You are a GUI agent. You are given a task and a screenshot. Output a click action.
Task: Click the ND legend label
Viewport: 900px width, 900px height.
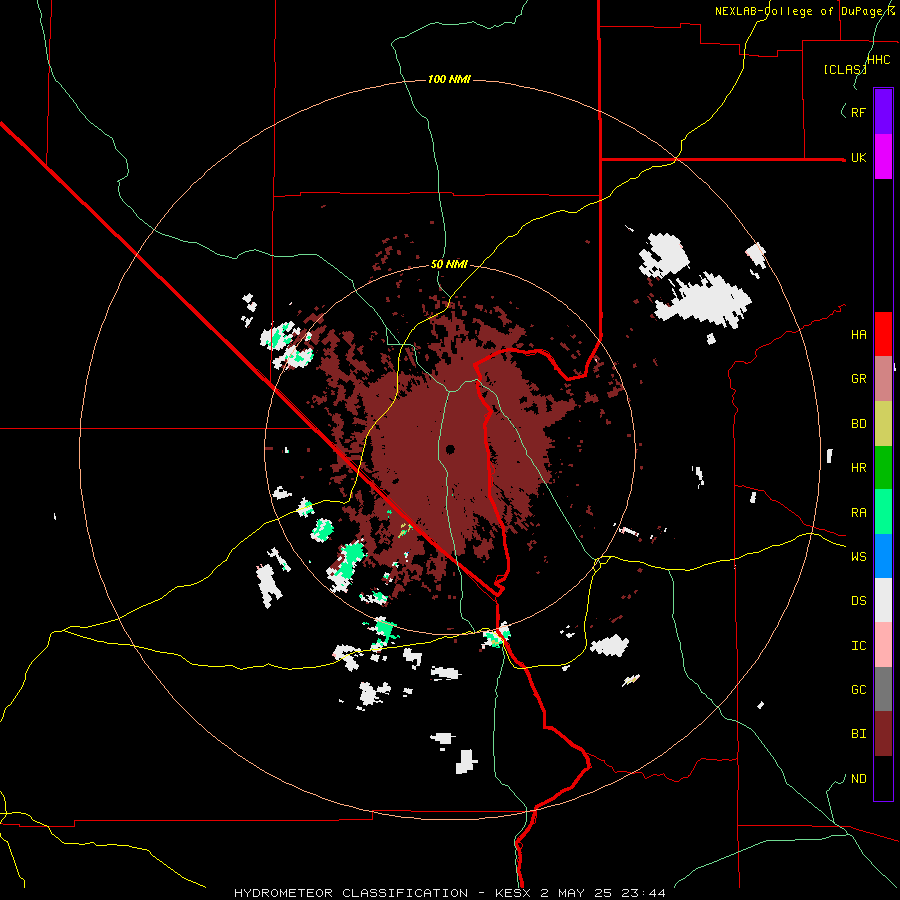coord(858,779)
